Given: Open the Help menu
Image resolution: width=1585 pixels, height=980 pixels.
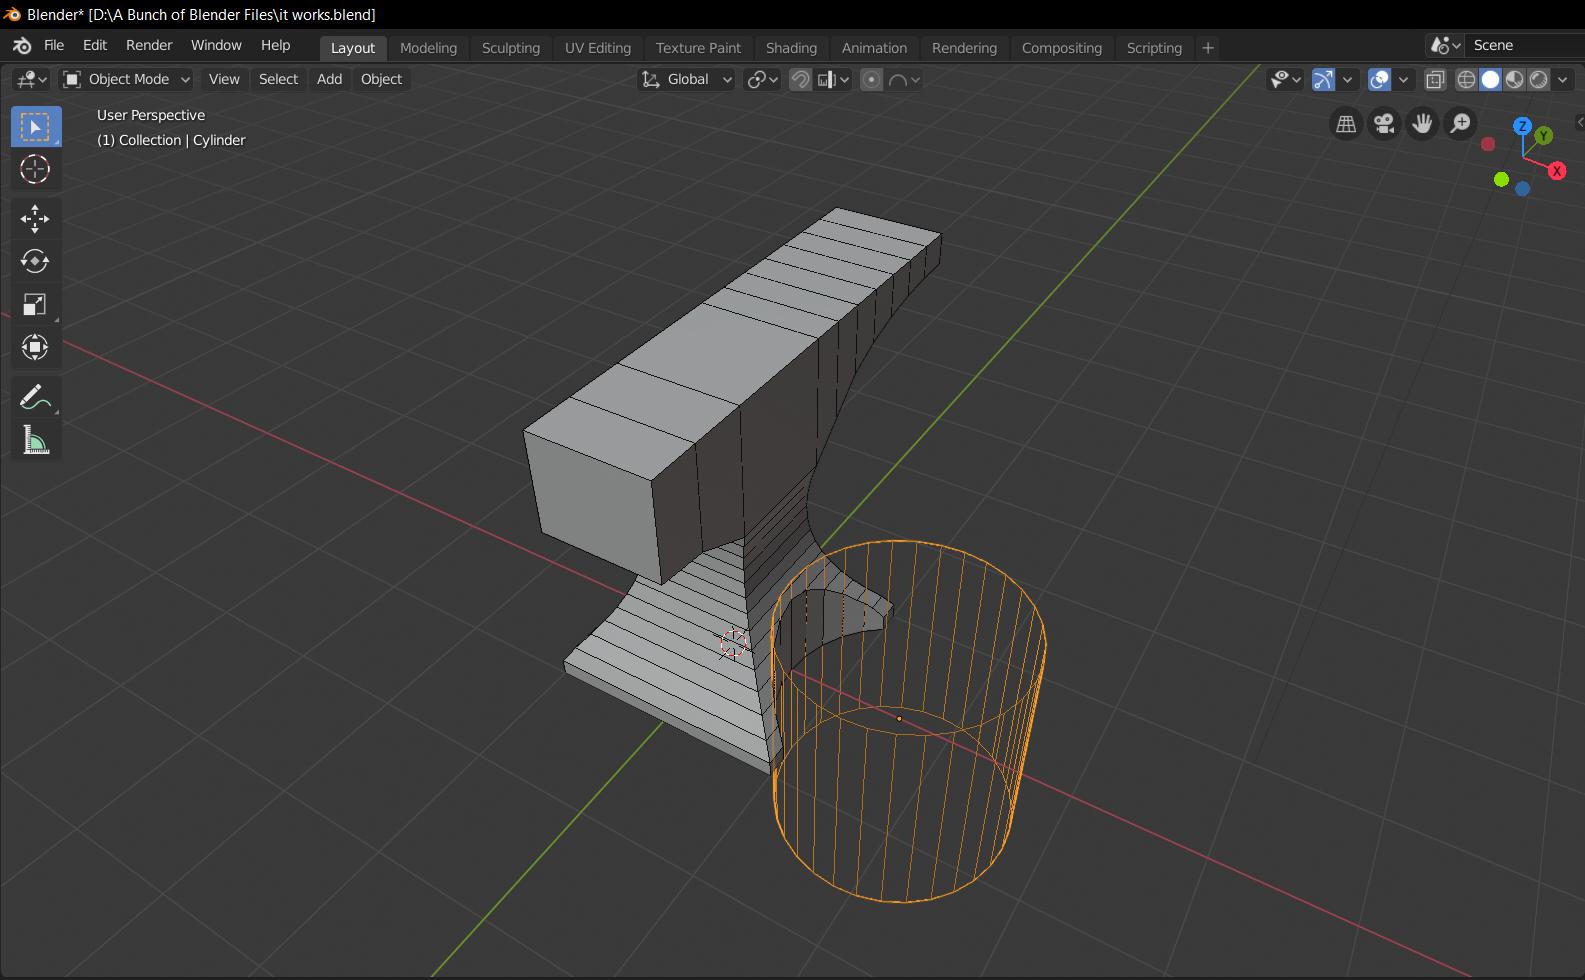Looking at the screenshot, I should click(x=275, y=45).
